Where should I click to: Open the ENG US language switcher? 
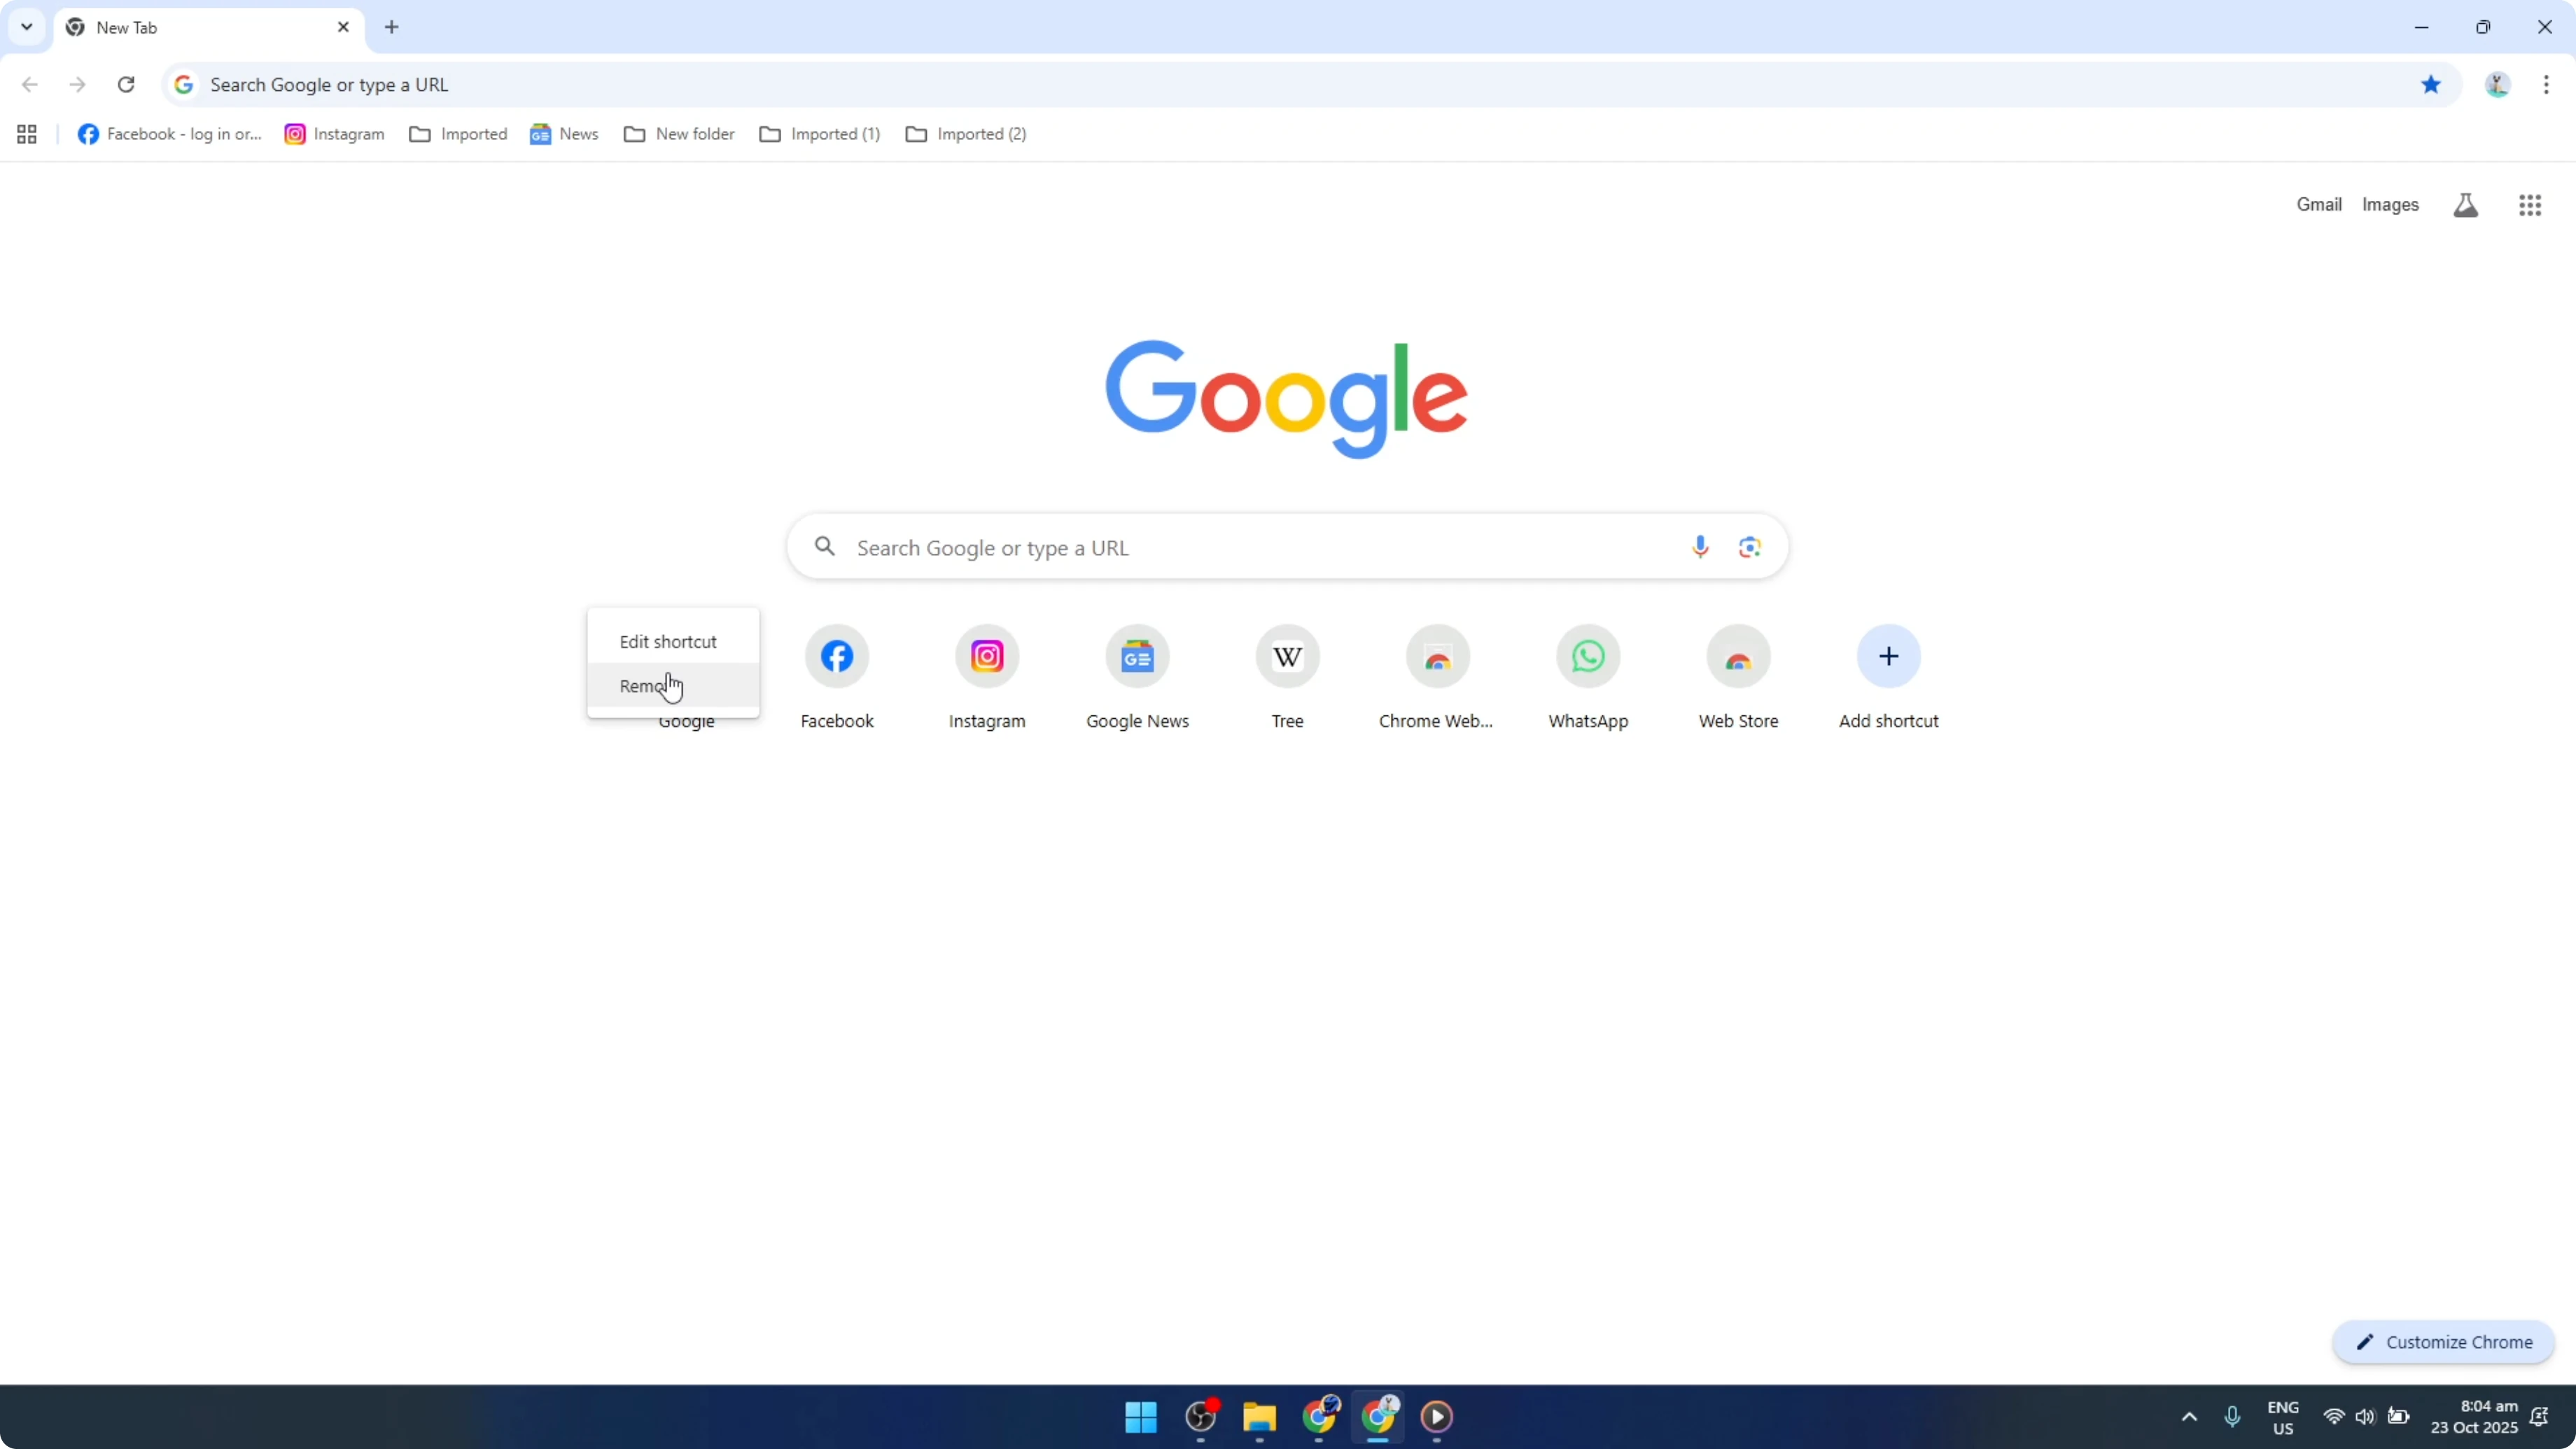coord(2283,1417)
